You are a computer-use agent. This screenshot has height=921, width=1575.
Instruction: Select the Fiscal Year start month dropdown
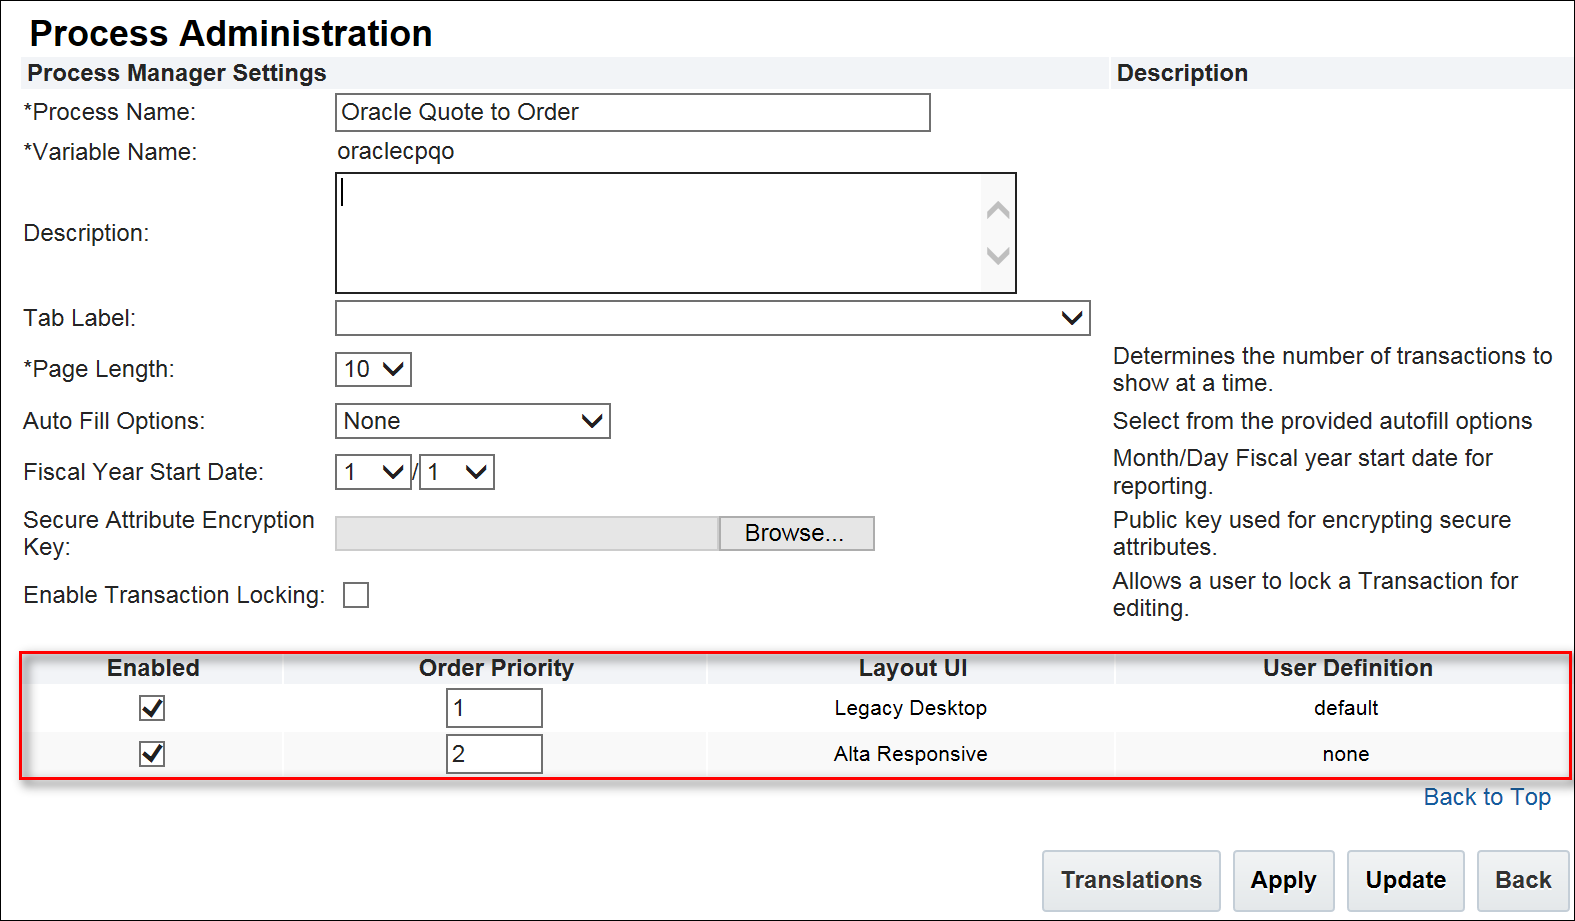tap(372, 472)
